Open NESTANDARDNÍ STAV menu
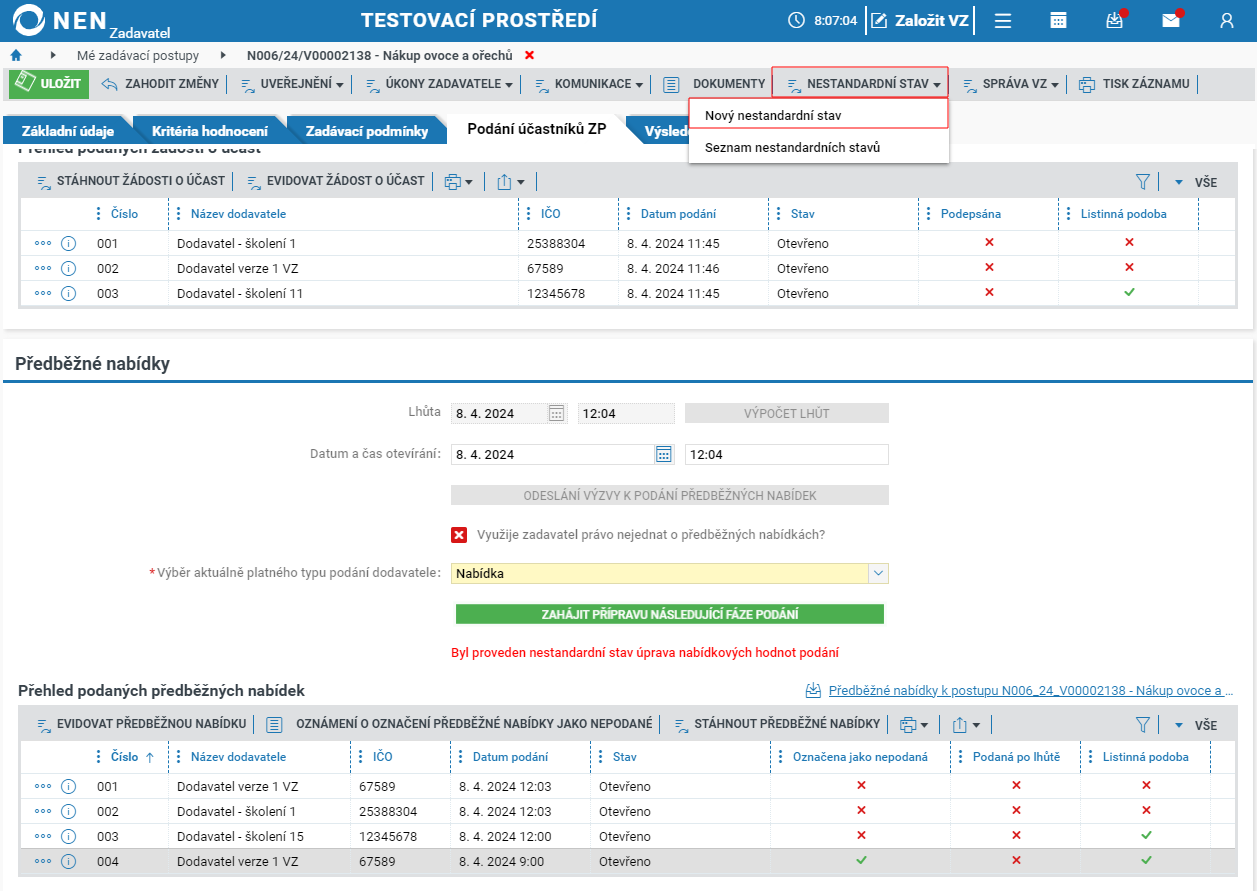This screenshot has width=1257, height=891. pos(860,84)
